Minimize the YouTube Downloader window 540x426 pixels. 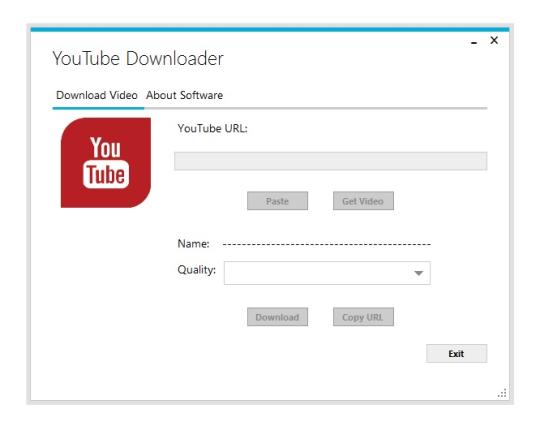click(x=474, y=42)
